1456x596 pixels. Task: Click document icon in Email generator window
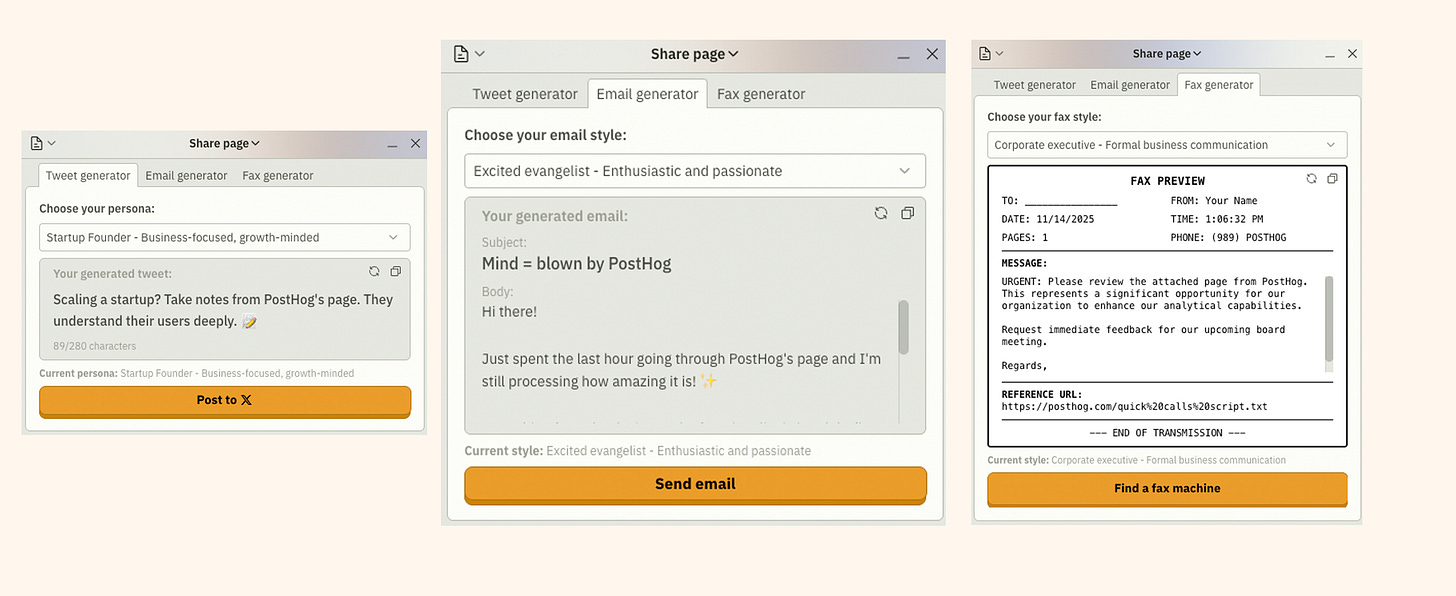click(461, 53)
